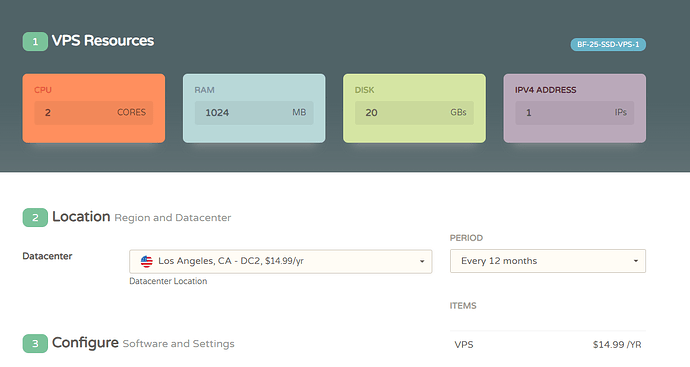Click the Location heading
The height and width of the screenshot is (367, 690).
click(x=81, y=217)
